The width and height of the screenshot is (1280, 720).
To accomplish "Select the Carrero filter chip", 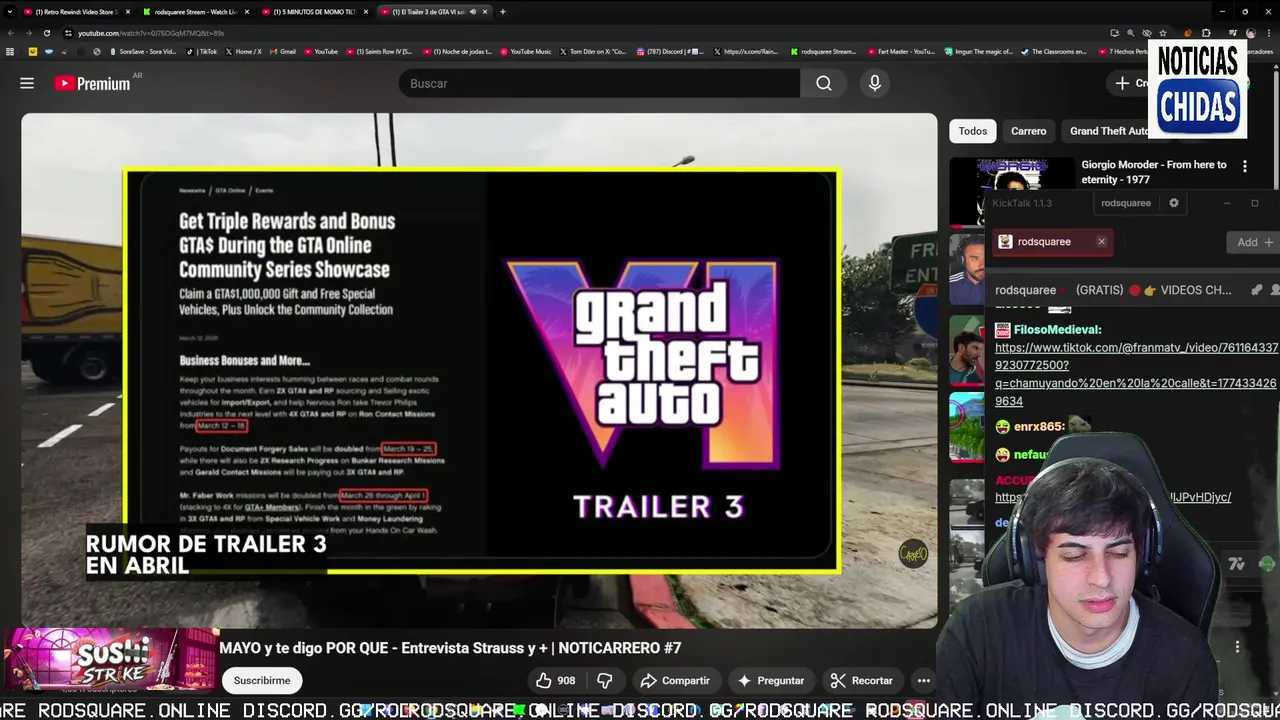I will point(1028,131).
